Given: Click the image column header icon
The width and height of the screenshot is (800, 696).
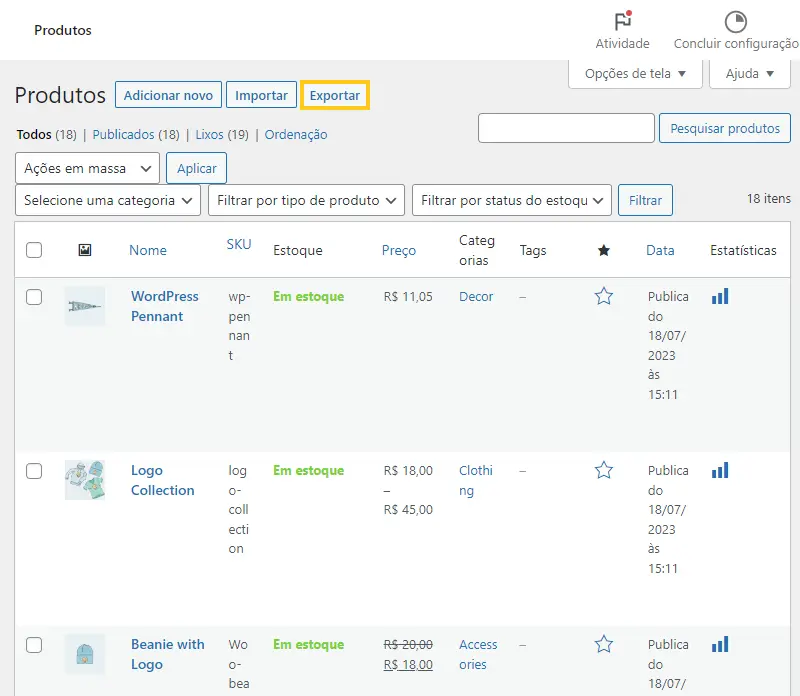Looking at the screenshot, I should [x=85, y=250].
